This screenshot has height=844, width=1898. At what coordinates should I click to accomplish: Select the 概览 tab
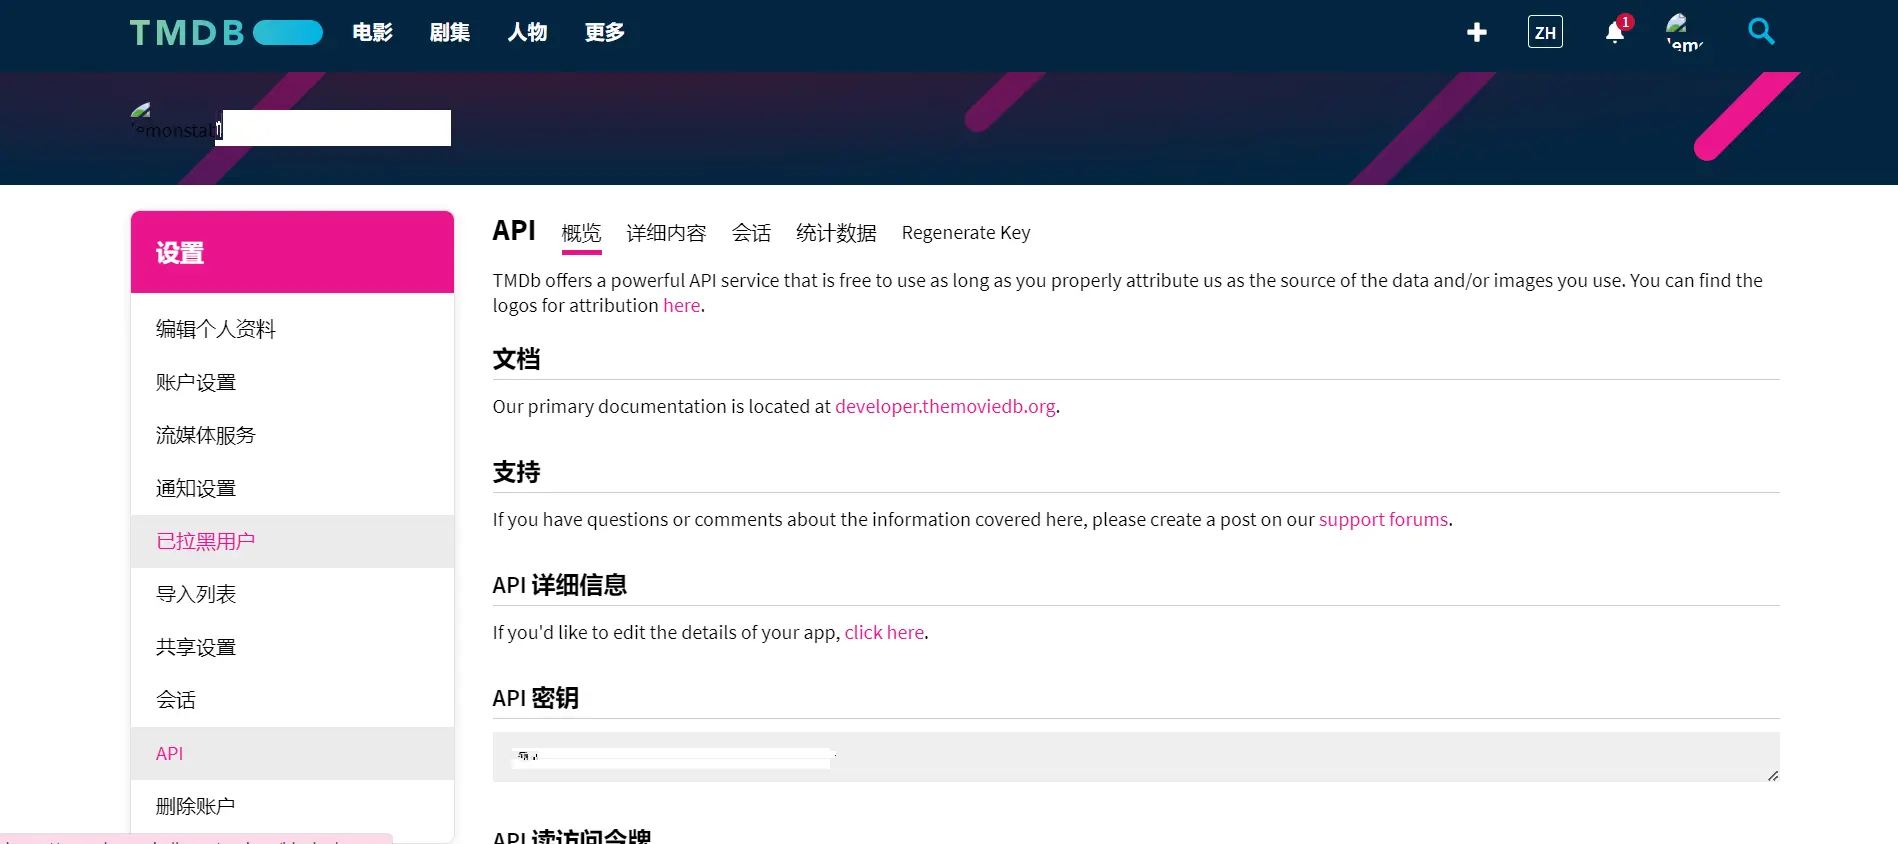tap(581, 233)
